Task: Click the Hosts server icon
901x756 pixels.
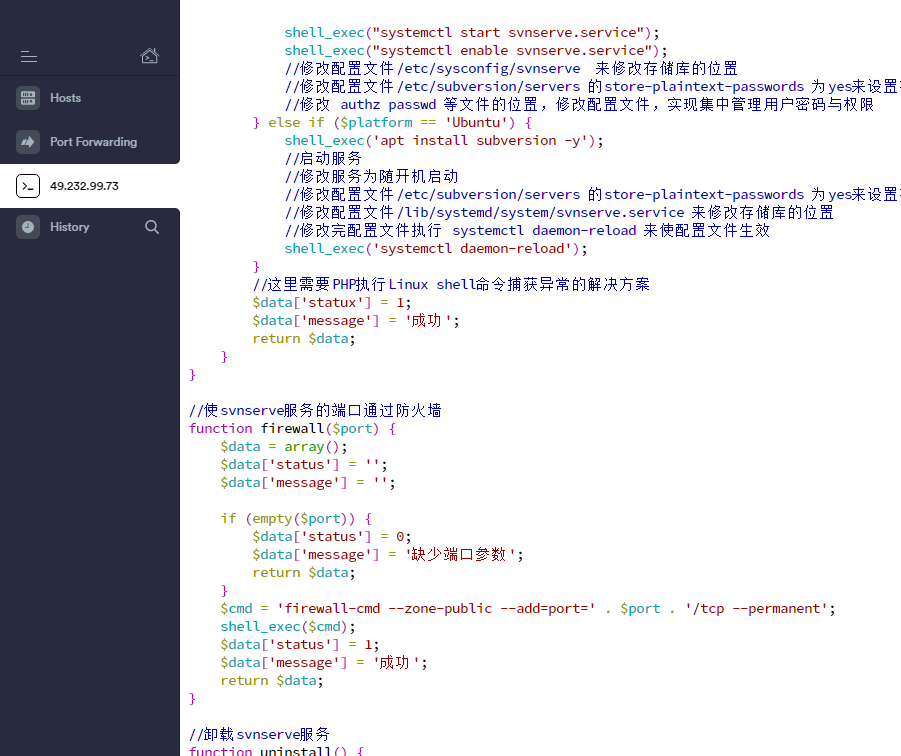Action: (28, 98)
